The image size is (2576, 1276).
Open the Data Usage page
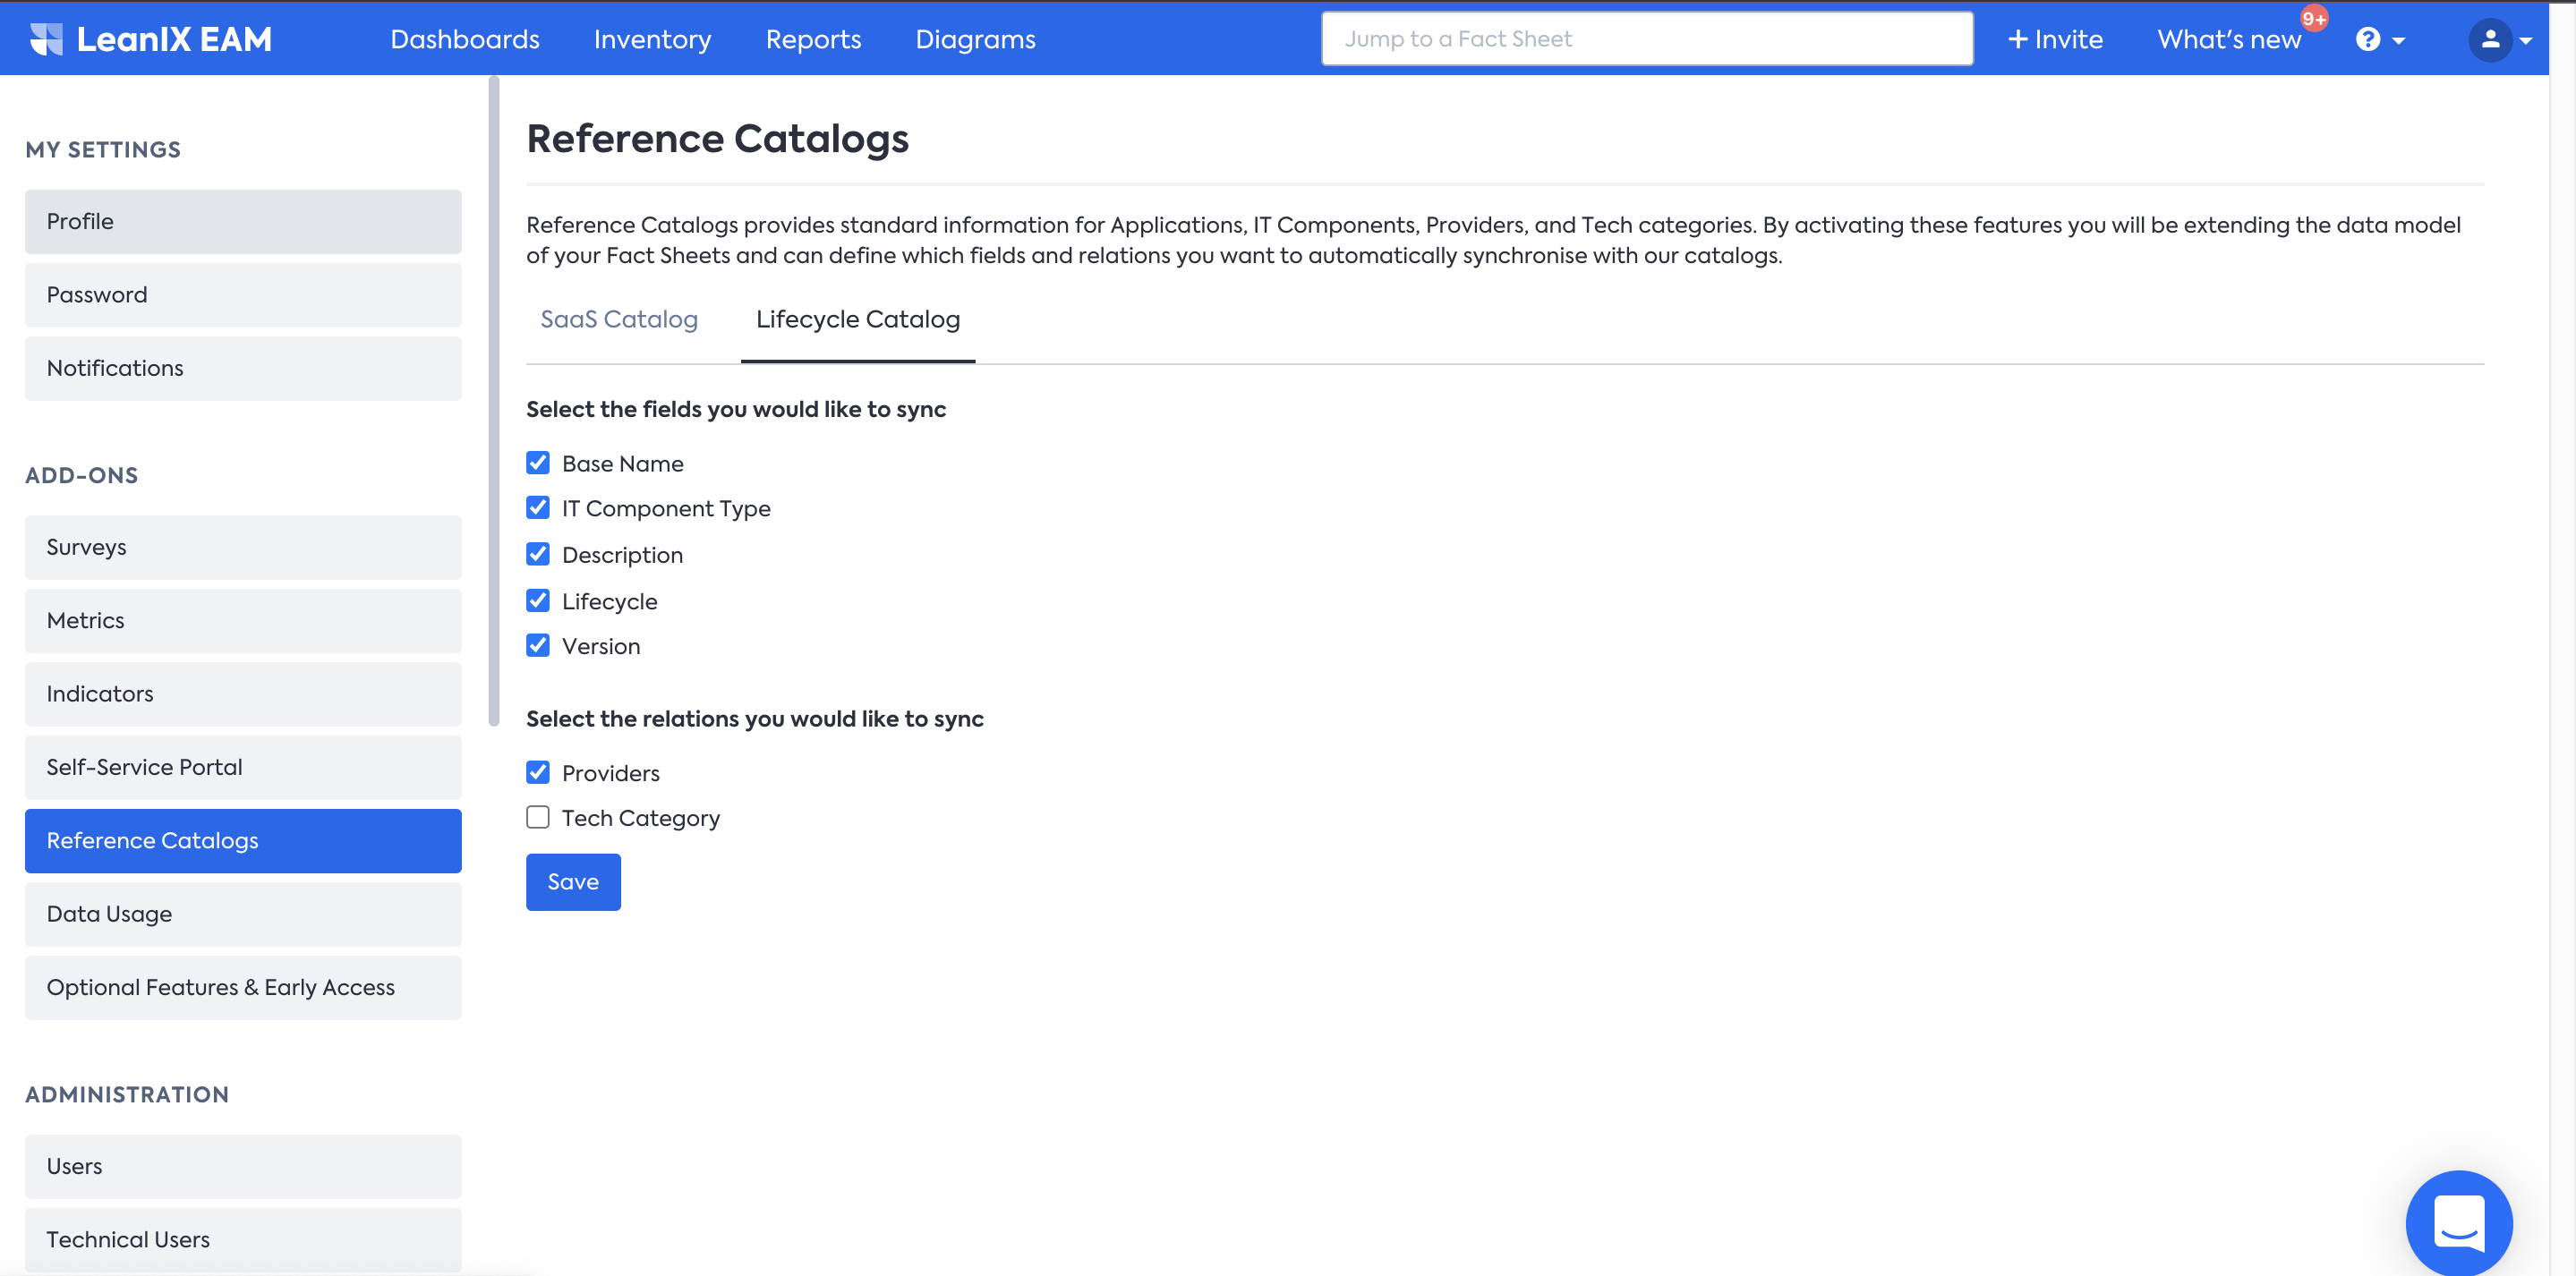(243, 913)
